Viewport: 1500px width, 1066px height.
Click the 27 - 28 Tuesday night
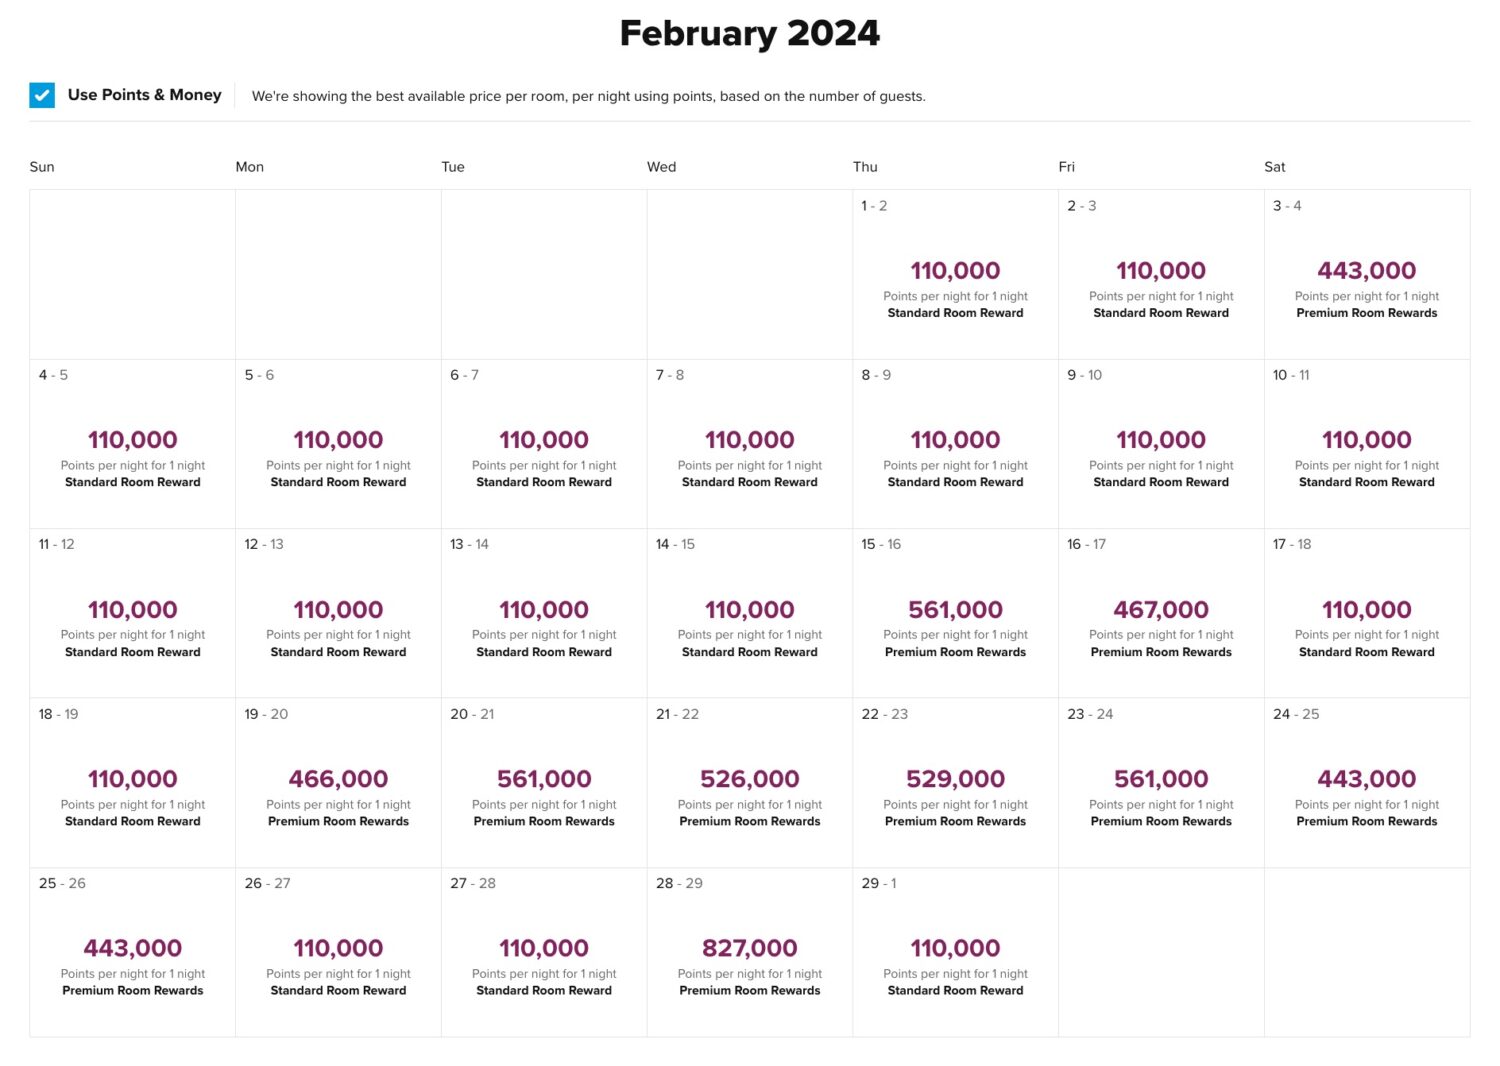click(x=544, y=952)
